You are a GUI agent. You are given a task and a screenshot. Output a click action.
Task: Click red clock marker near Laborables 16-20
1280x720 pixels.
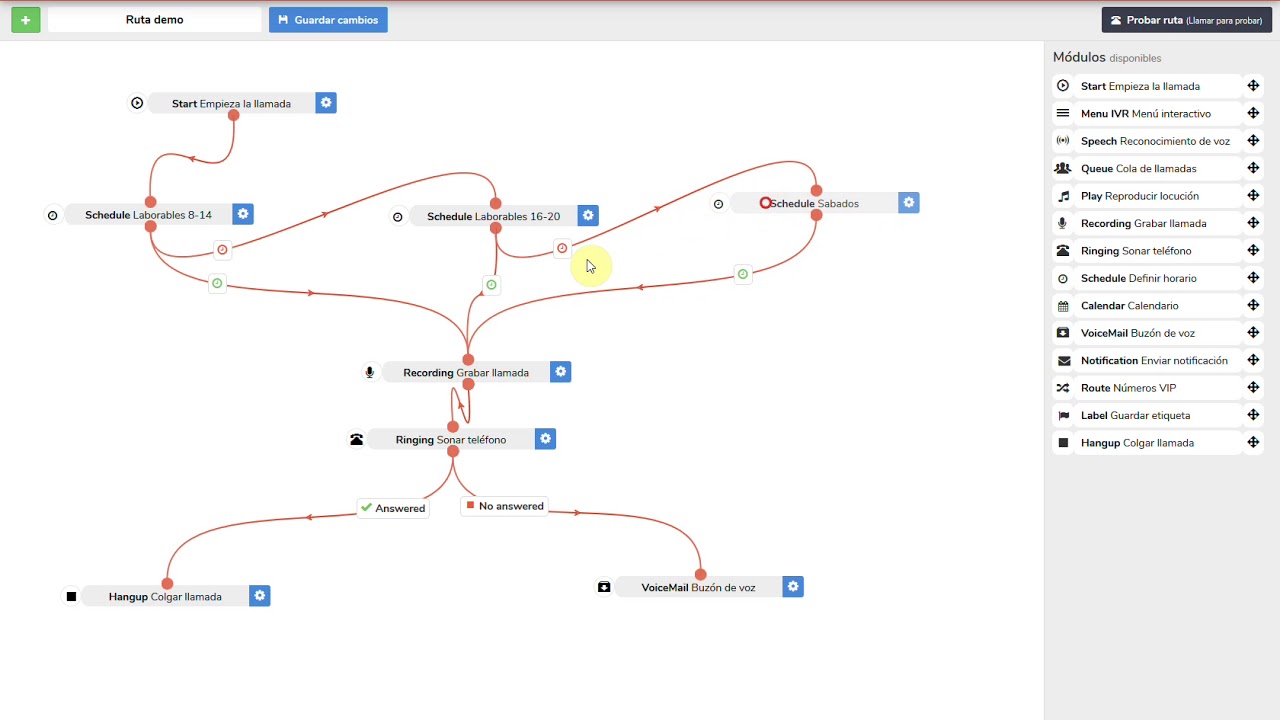[x=562, y=248]
